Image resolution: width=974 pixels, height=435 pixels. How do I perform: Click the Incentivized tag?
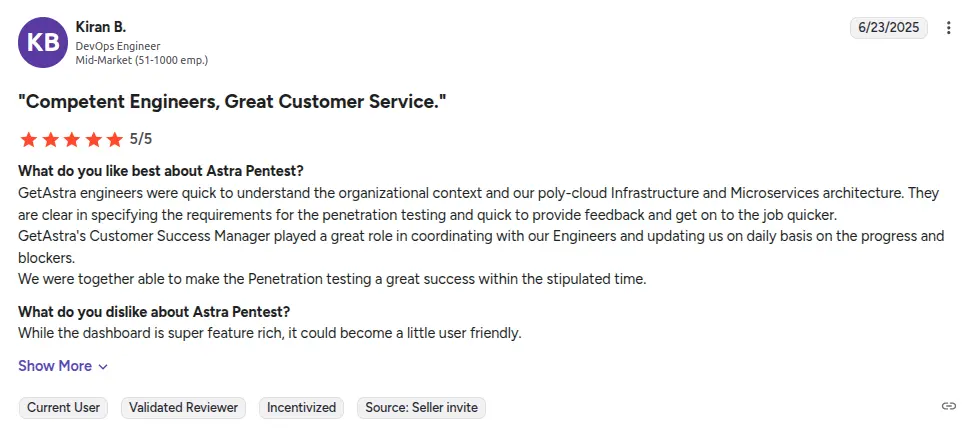pos(301,407)
